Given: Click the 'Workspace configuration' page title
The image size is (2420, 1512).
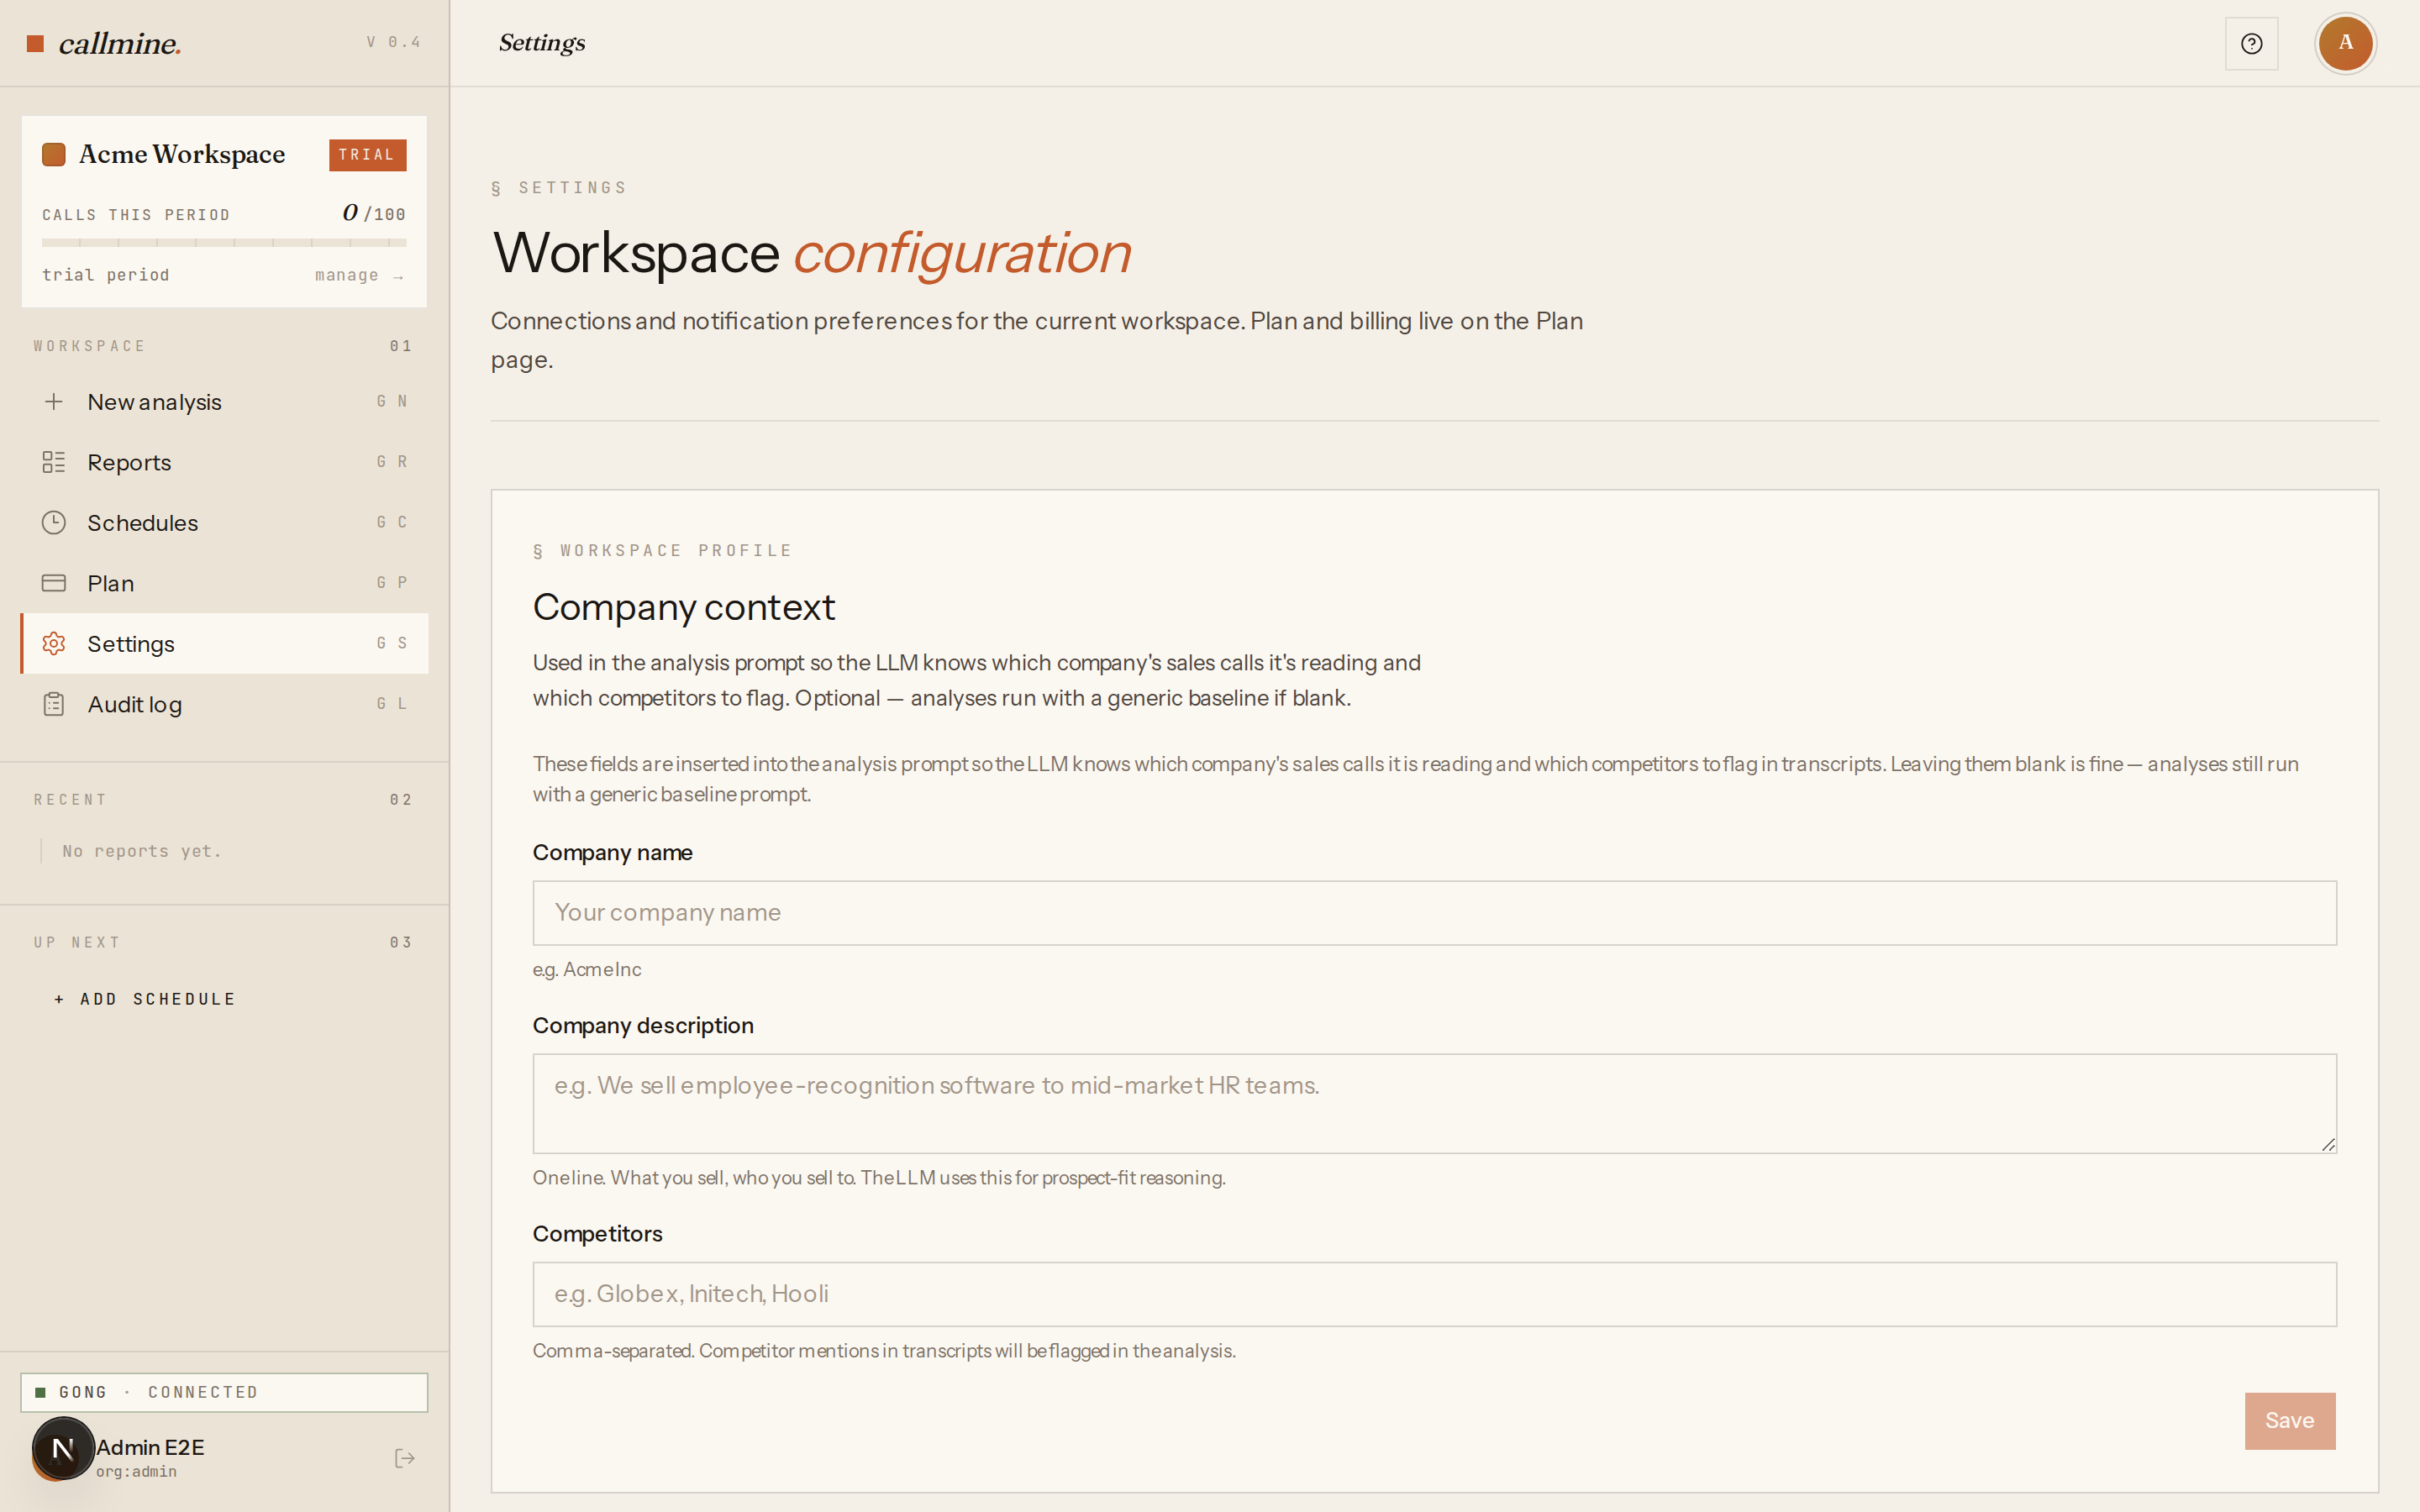Looking at the screenshot, I should point(811,252).
